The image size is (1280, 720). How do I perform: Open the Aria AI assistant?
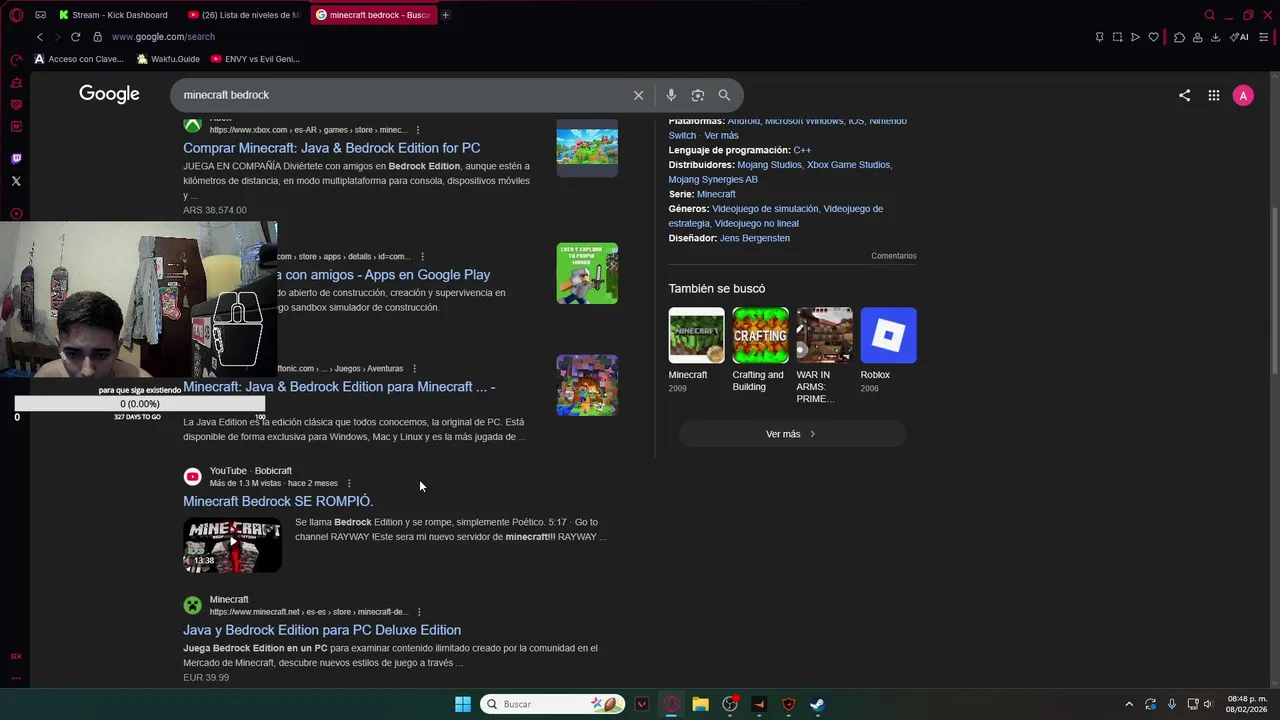[x=1239, y=37]
